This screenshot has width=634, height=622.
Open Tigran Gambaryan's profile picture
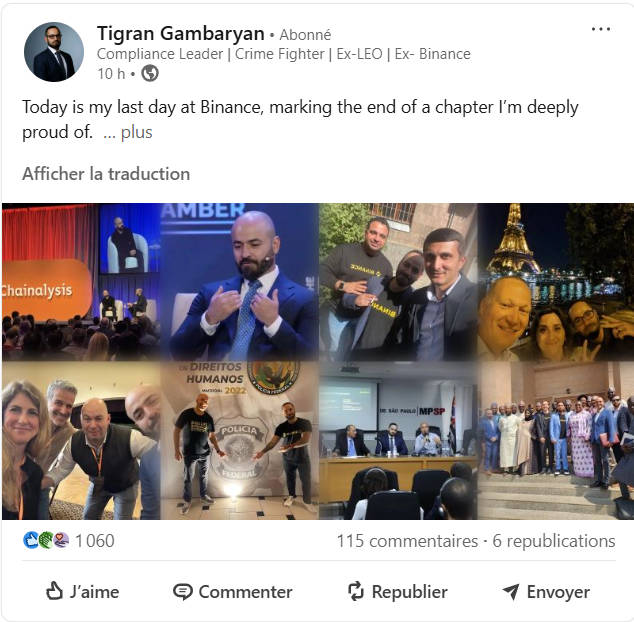[x=54, y=52]
